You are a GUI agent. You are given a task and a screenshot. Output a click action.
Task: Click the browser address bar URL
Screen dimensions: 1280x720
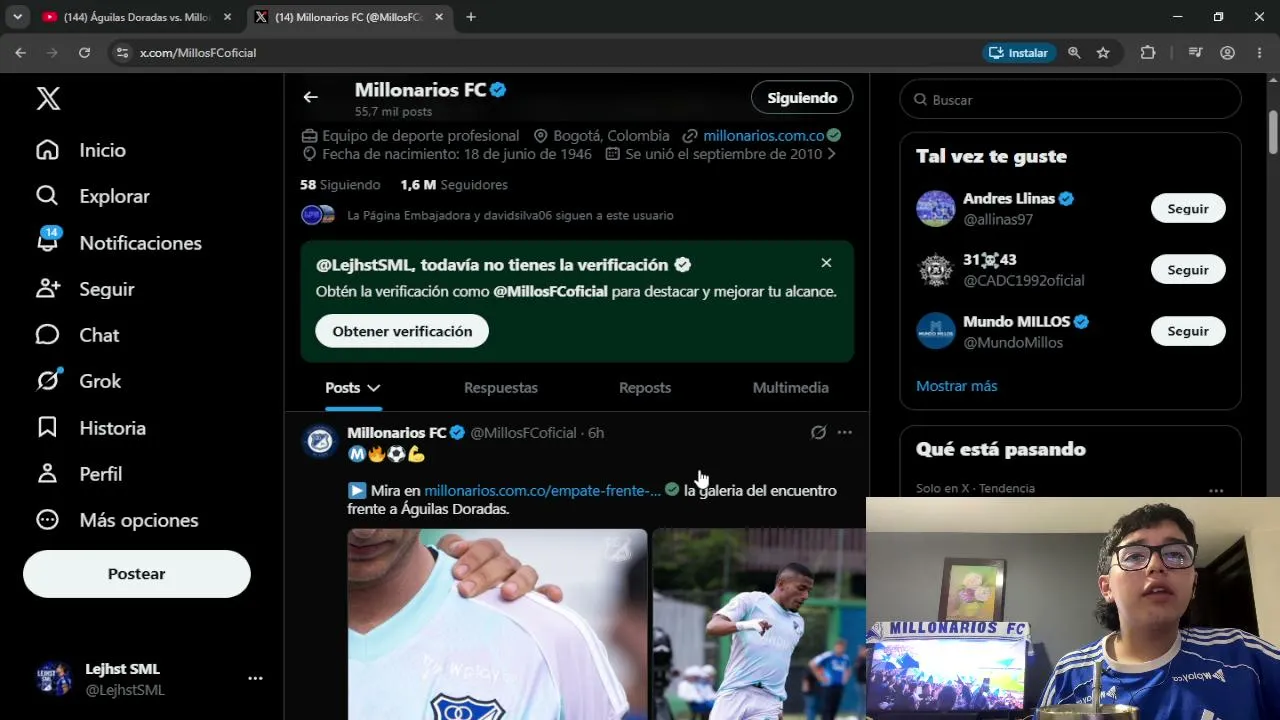pos(198,53)
